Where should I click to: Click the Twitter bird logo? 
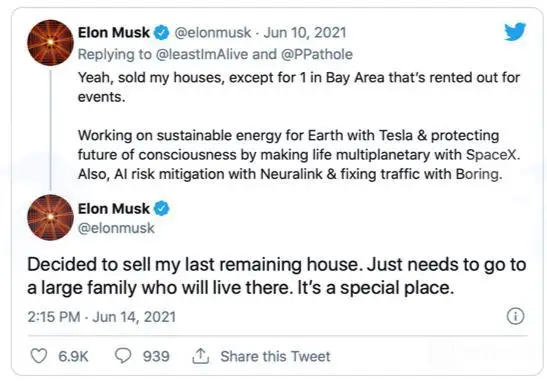coord(515,32)
